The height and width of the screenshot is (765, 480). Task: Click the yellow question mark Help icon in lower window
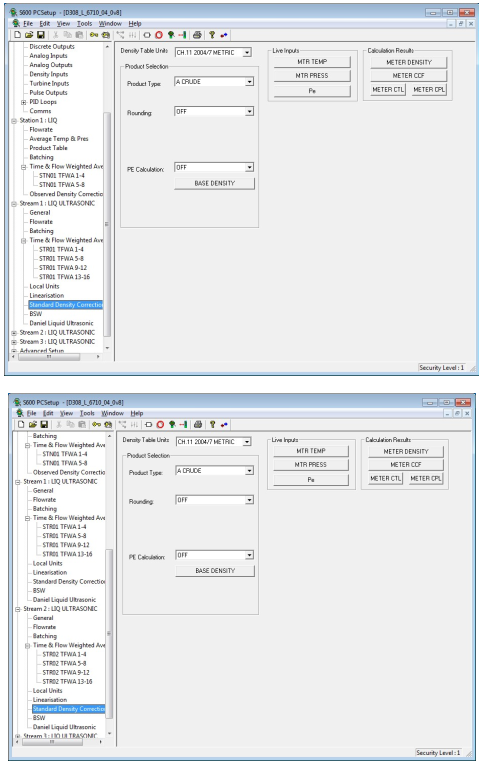click(213, 424)
